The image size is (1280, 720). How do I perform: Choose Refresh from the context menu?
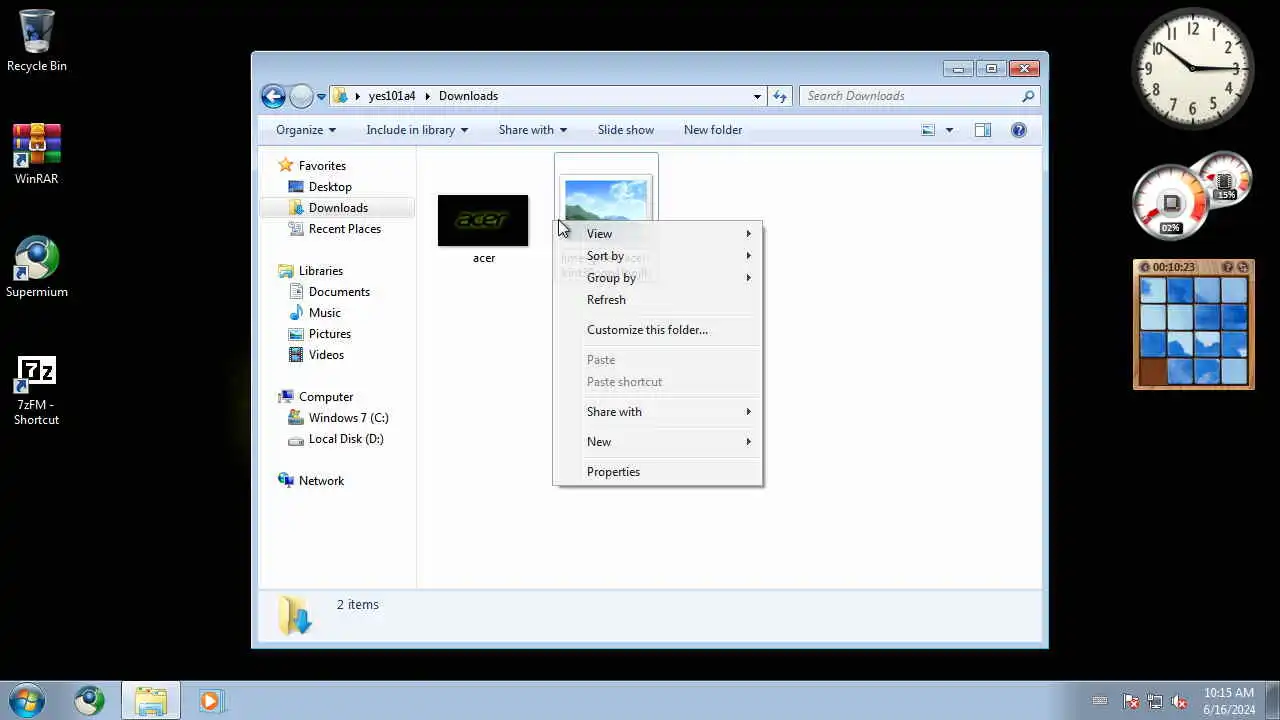click(x=658, y=300)
